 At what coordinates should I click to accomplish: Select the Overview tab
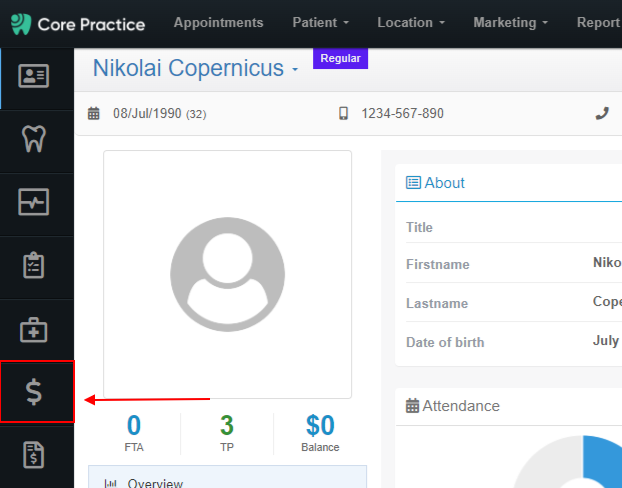[x=227, y=477]
